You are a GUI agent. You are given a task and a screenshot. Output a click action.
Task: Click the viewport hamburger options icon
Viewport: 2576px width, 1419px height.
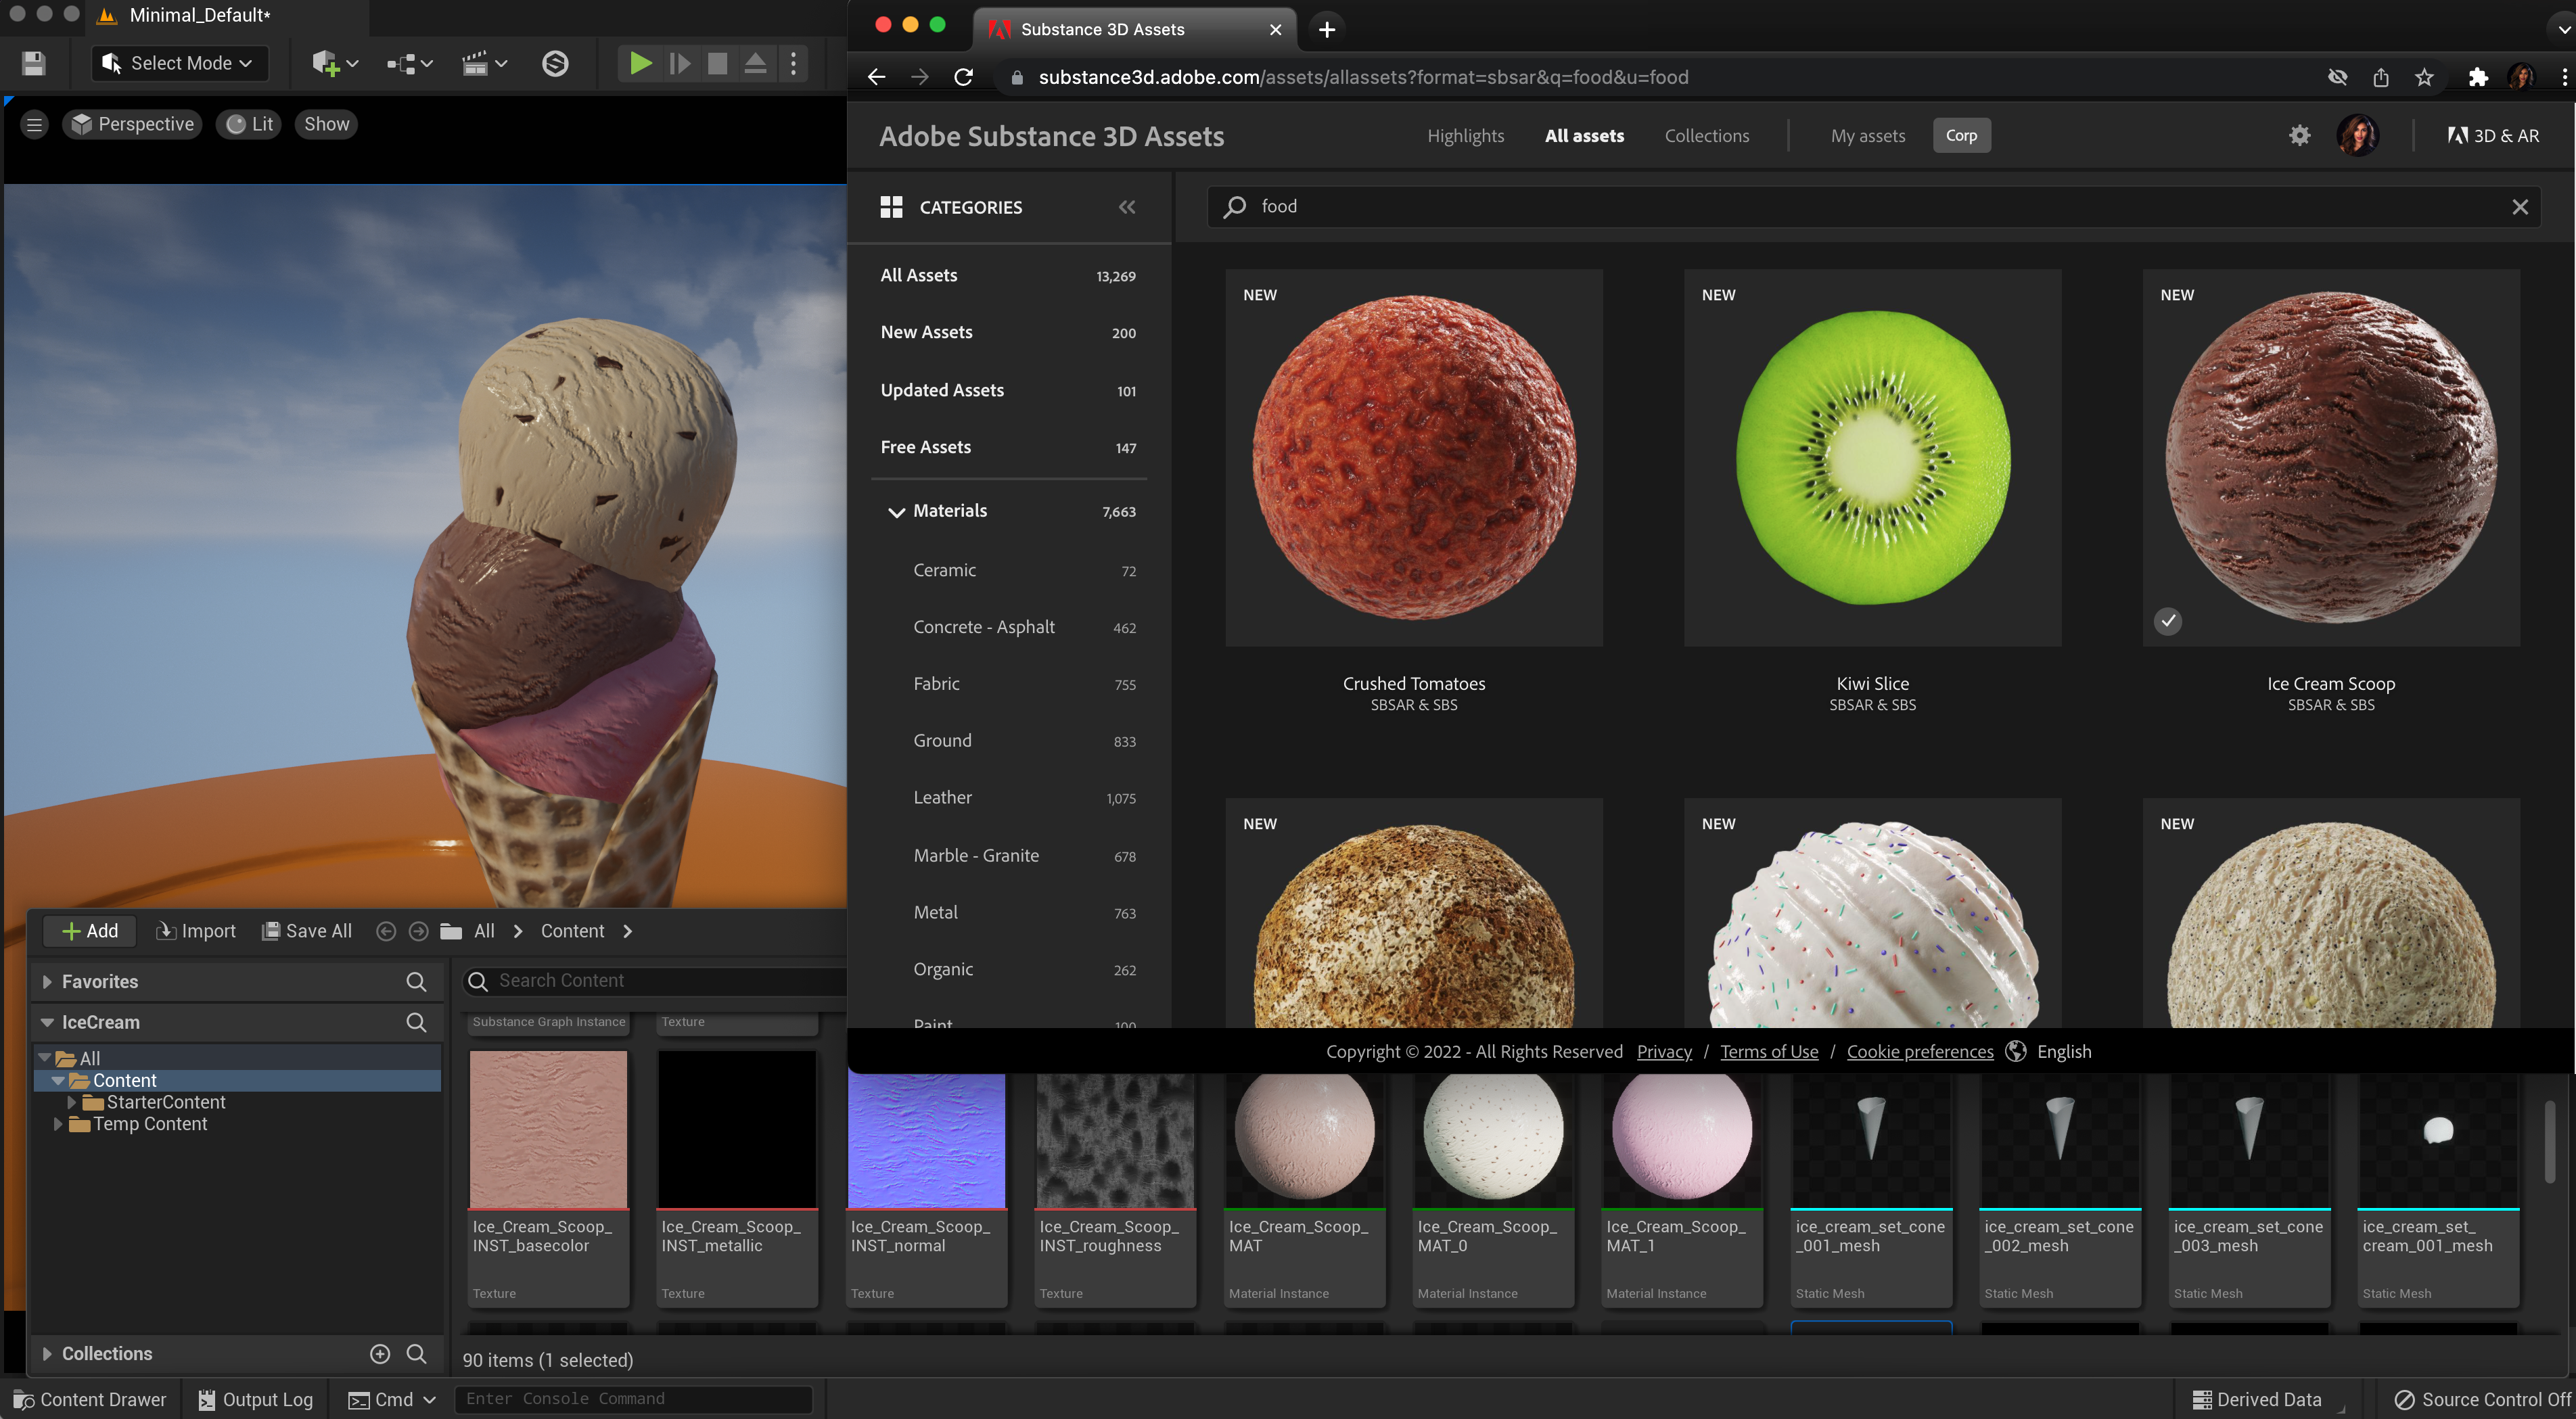[x=34, y=124]
